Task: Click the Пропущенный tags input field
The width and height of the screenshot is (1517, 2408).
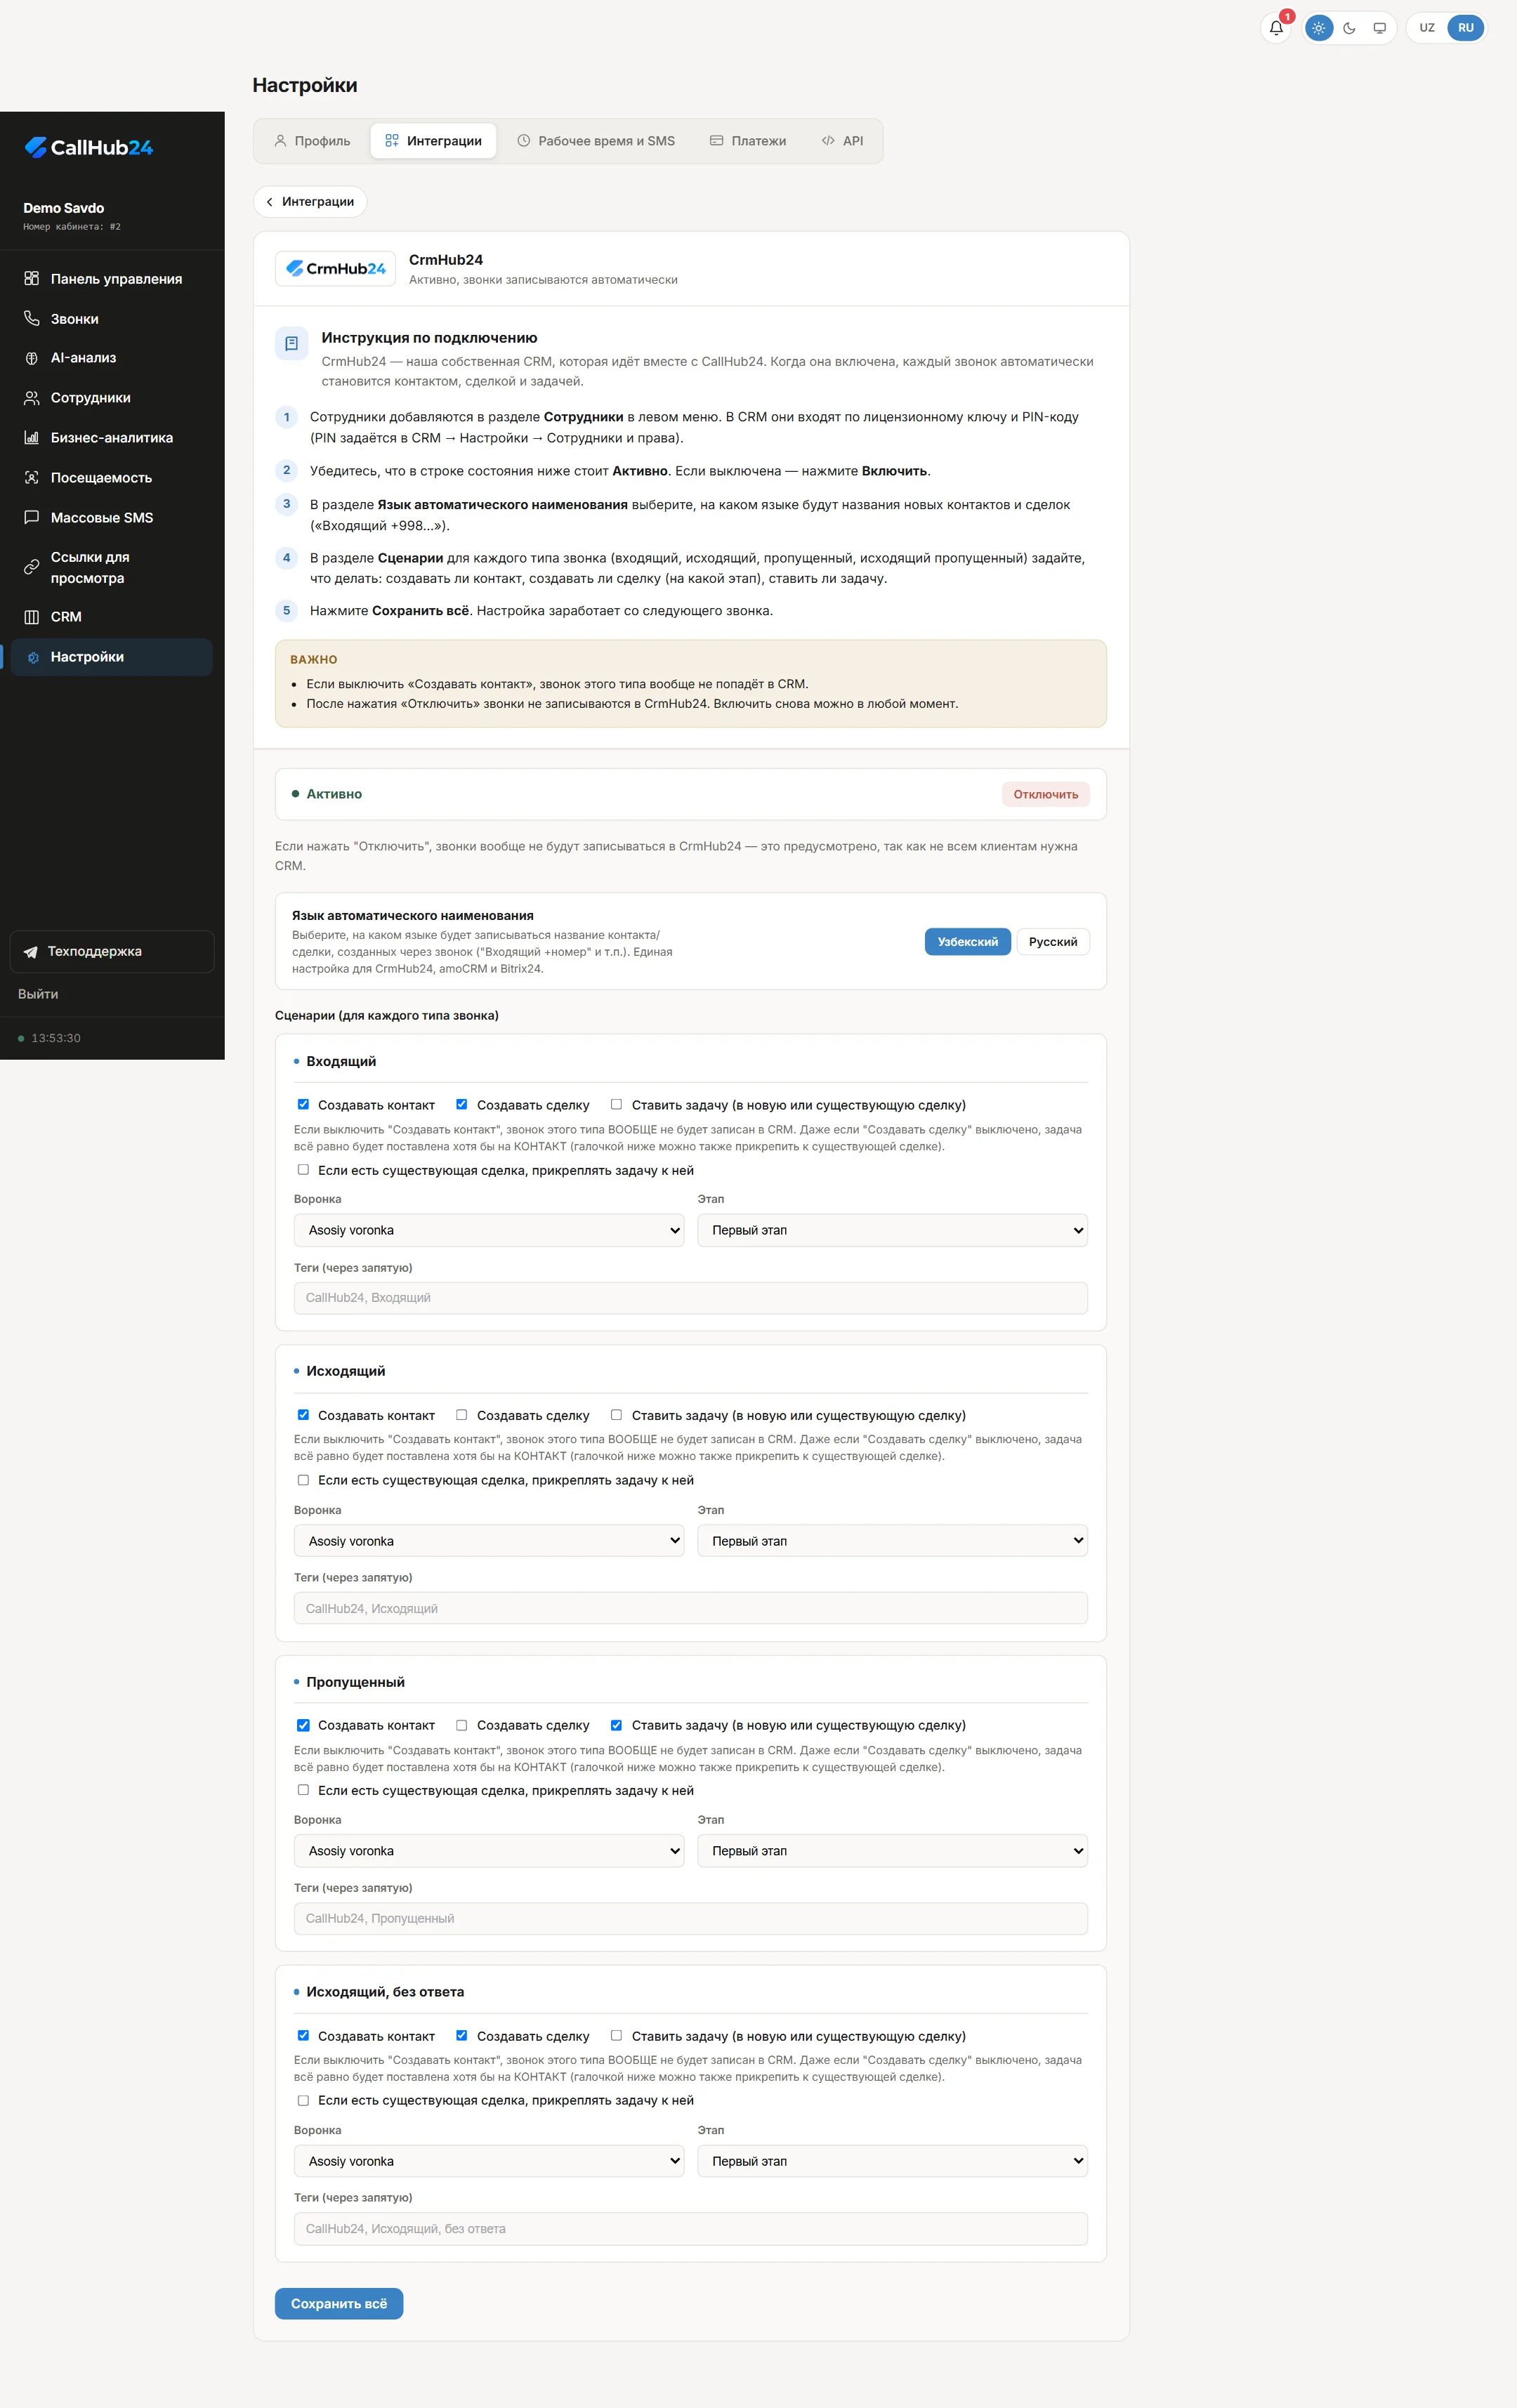Action: pos(691,1918)
